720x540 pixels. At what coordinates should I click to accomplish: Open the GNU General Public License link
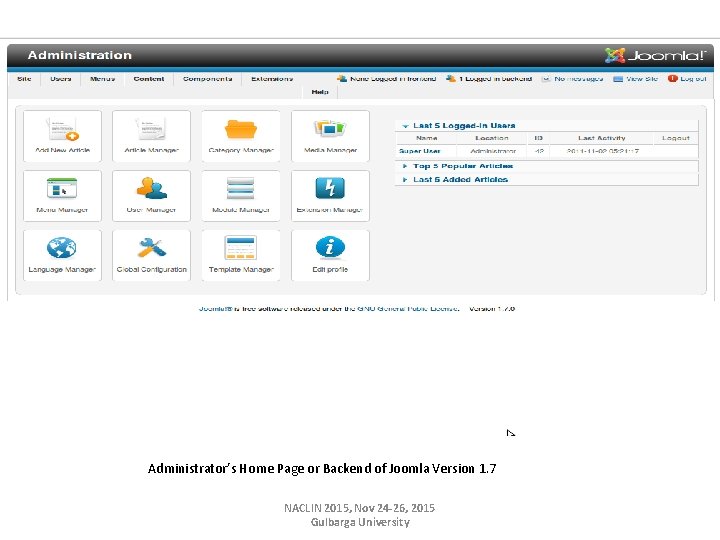(x=408, y=309)
